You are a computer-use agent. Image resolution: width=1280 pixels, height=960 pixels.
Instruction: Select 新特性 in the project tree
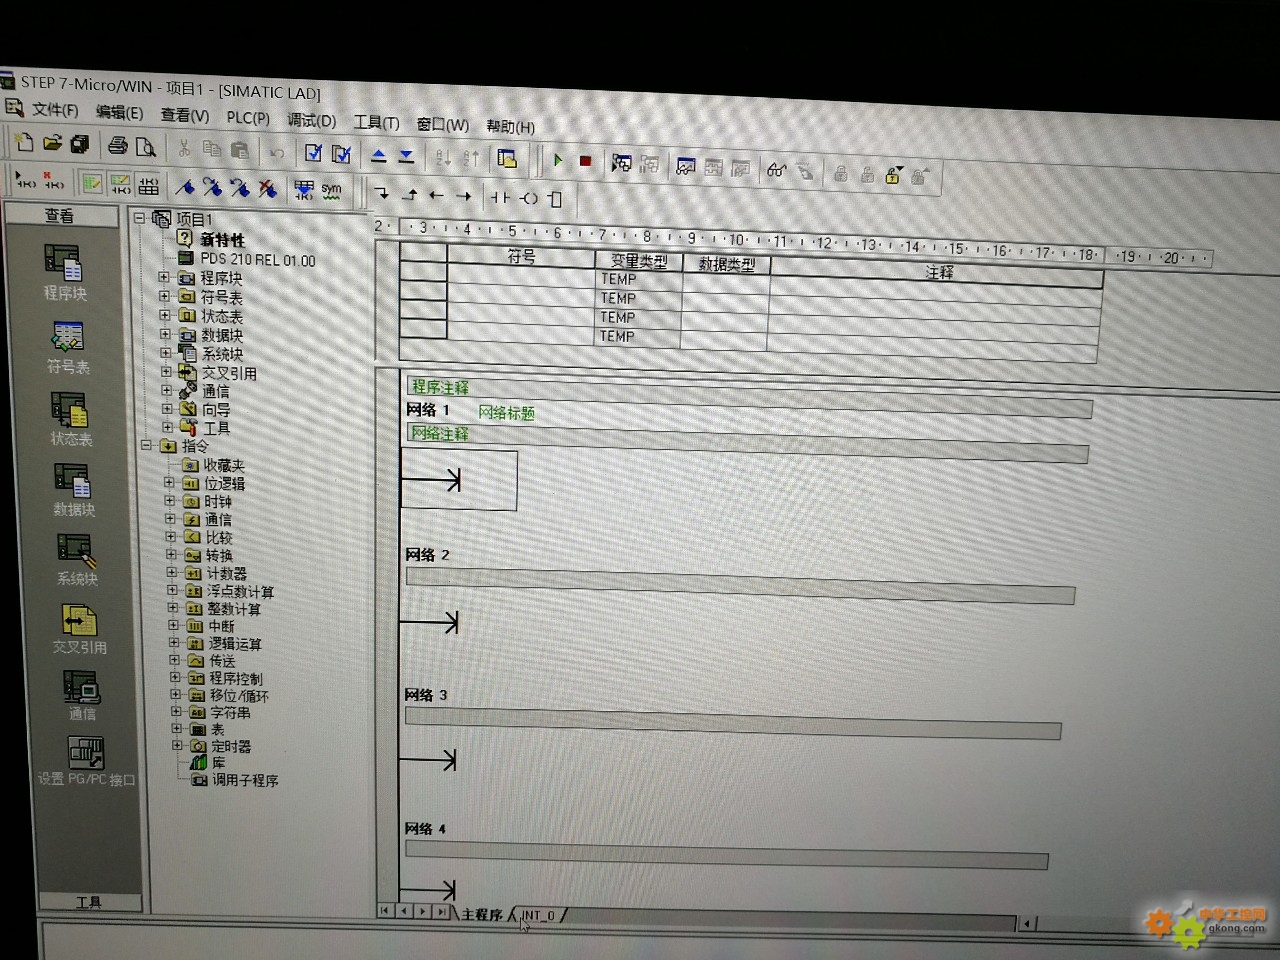click(x=222, y=240)
